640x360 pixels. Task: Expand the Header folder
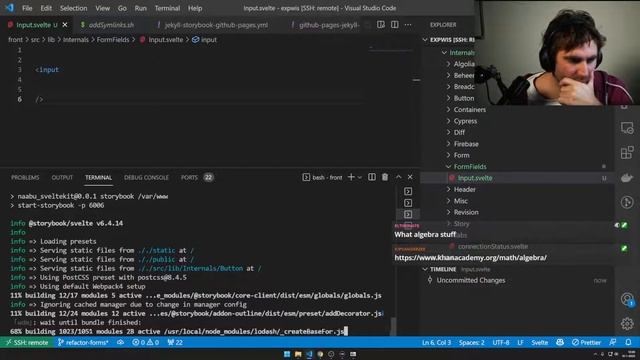coord(464,190)
